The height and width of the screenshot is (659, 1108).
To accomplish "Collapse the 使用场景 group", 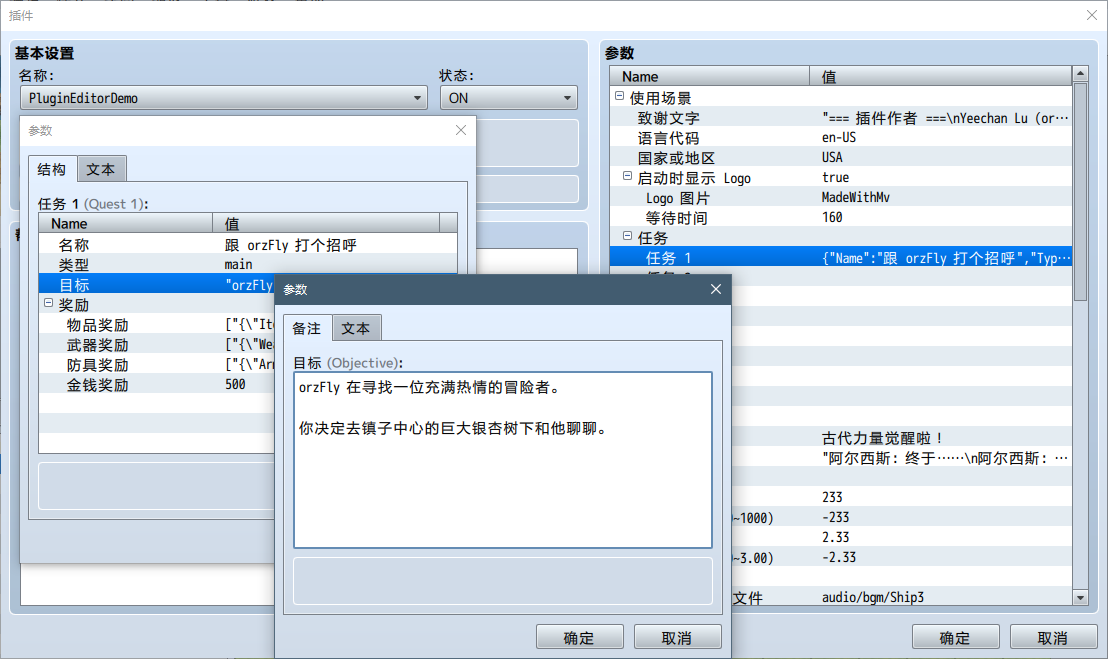I will point(620,96).
